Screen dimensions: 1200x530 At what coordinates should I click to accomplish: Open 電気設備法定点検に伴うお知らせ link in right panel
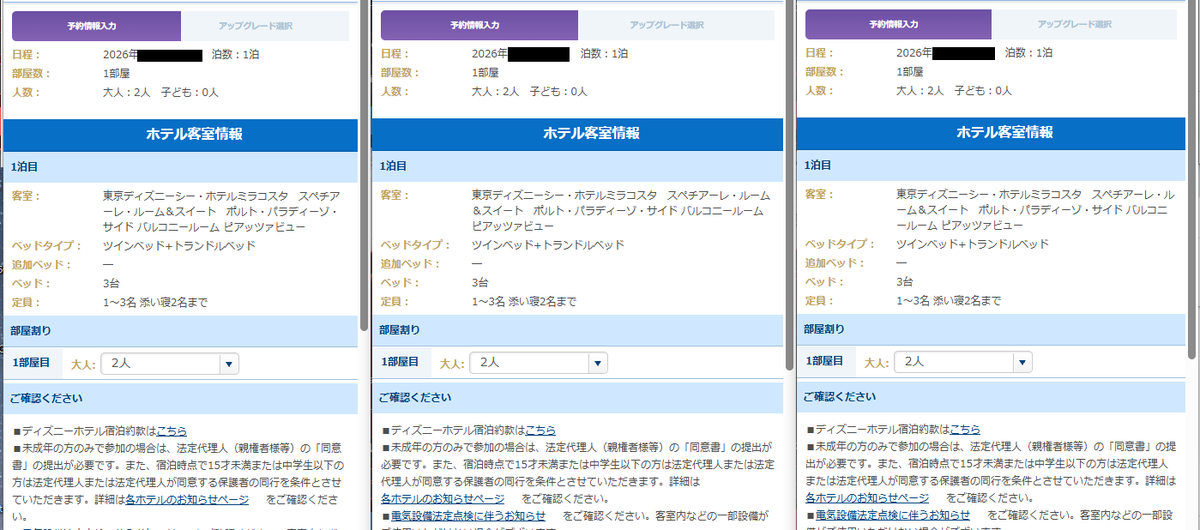tap(893, 515)
